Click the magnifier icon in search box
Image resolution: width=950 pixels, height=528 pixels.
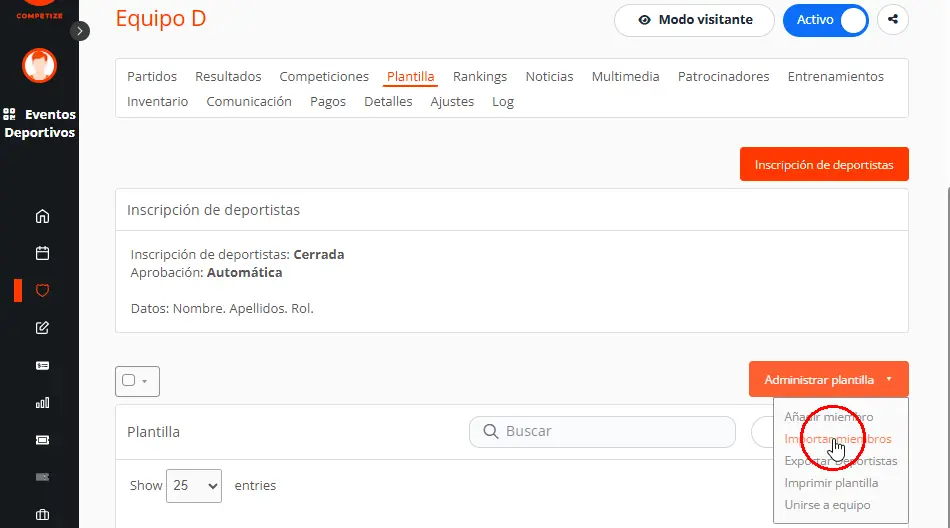[491, 432]
